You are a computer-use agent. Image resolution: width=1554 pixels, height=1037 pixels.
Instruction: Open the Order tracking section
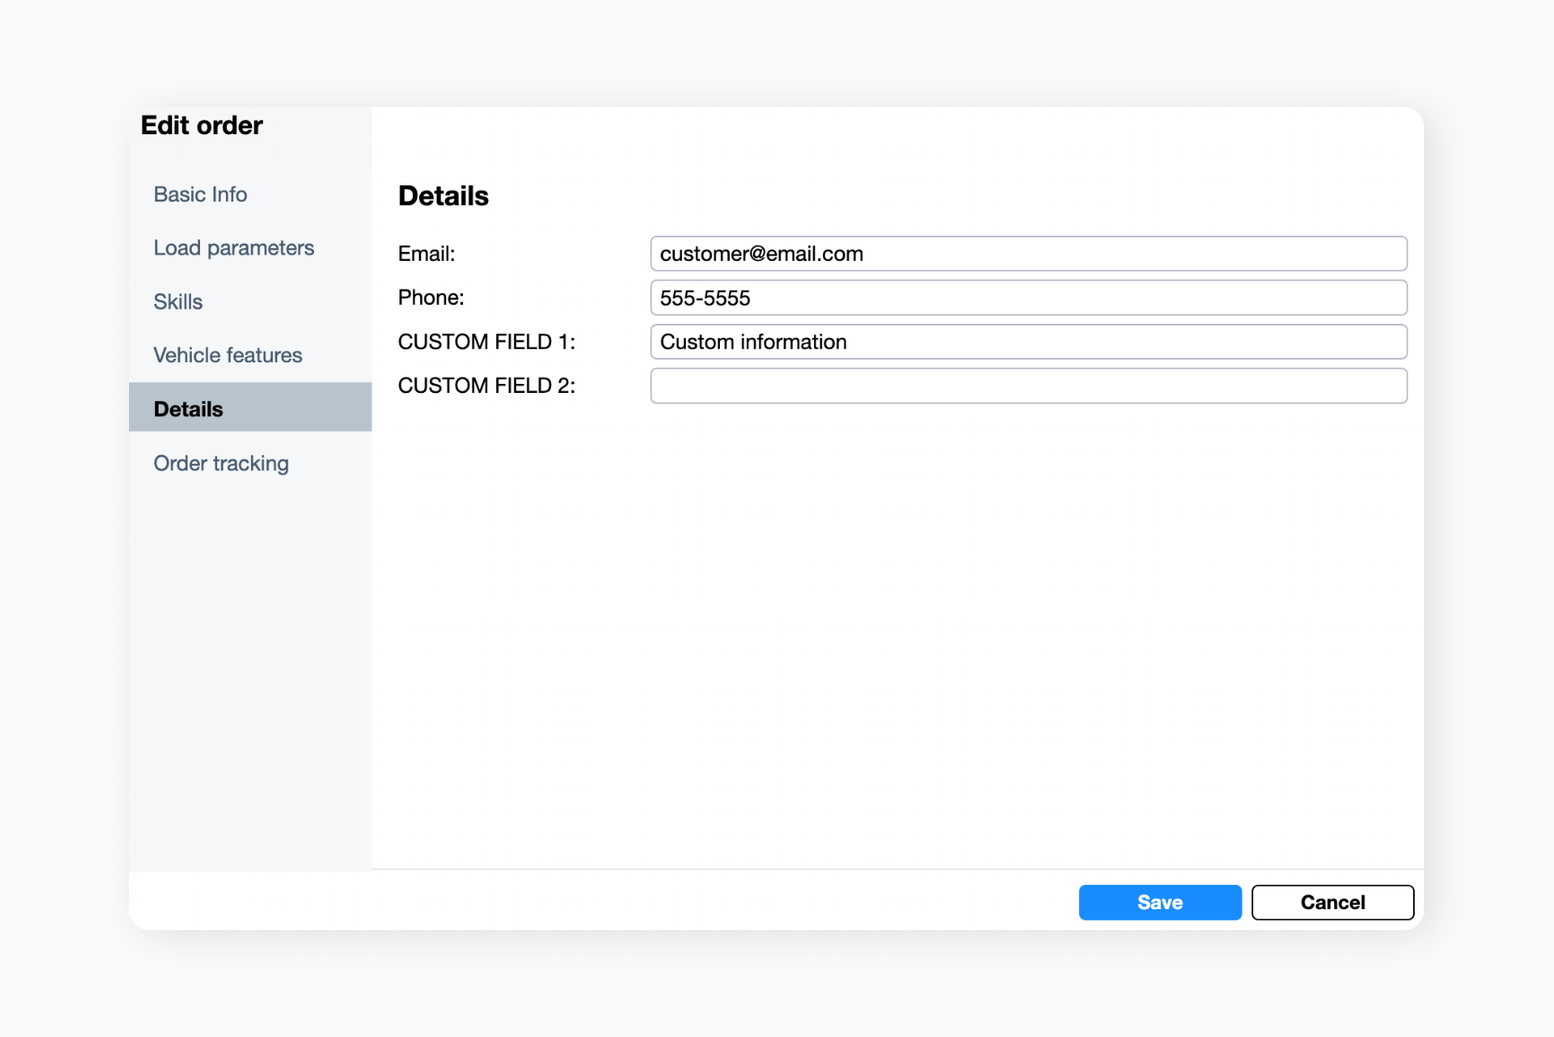pyautogui.click(x=221, y=463)
